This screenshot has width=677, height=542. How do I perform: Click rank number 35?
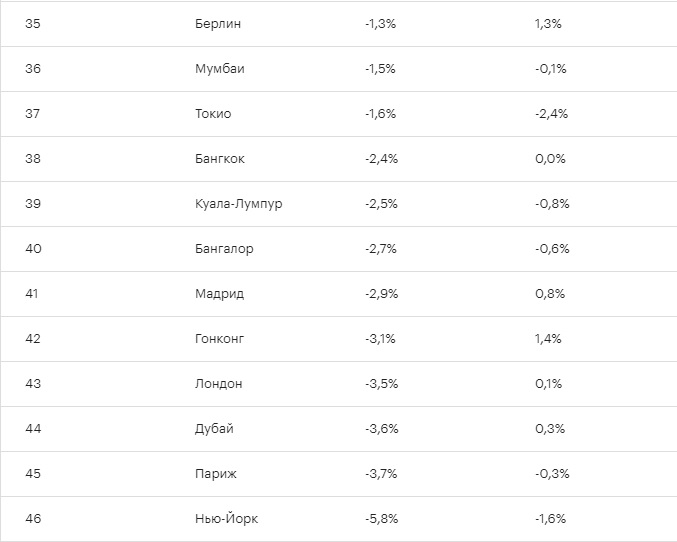pyautogui.click(x=33, y=24)
